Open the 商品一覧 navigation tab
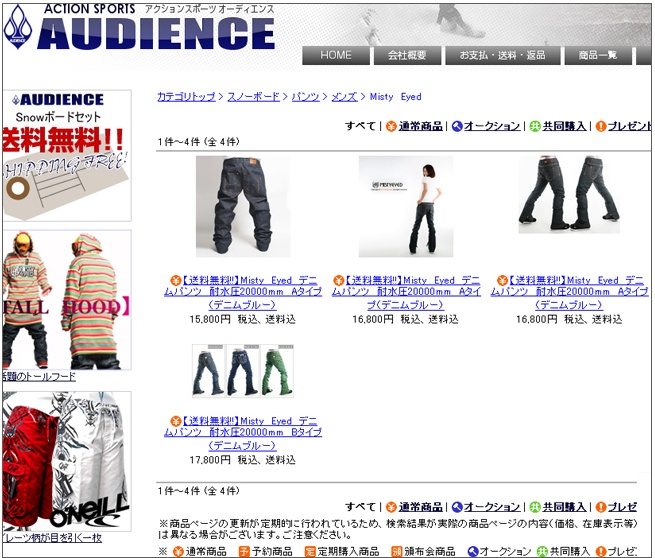655x558 pixels. click(598, 55)
